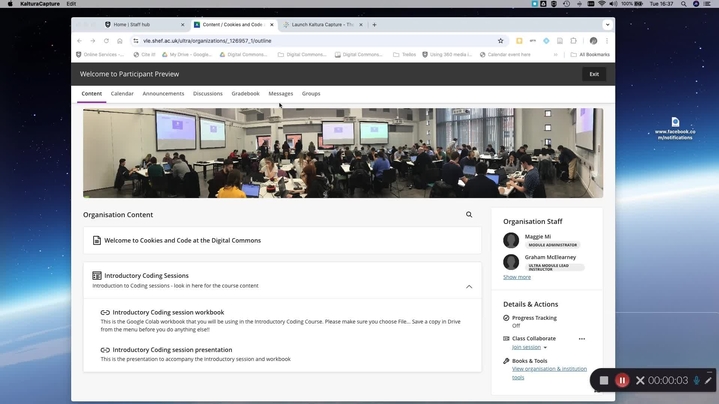Open the All Bookmarks folder
This screenshot has height=404, width=719.
[590, 55]
